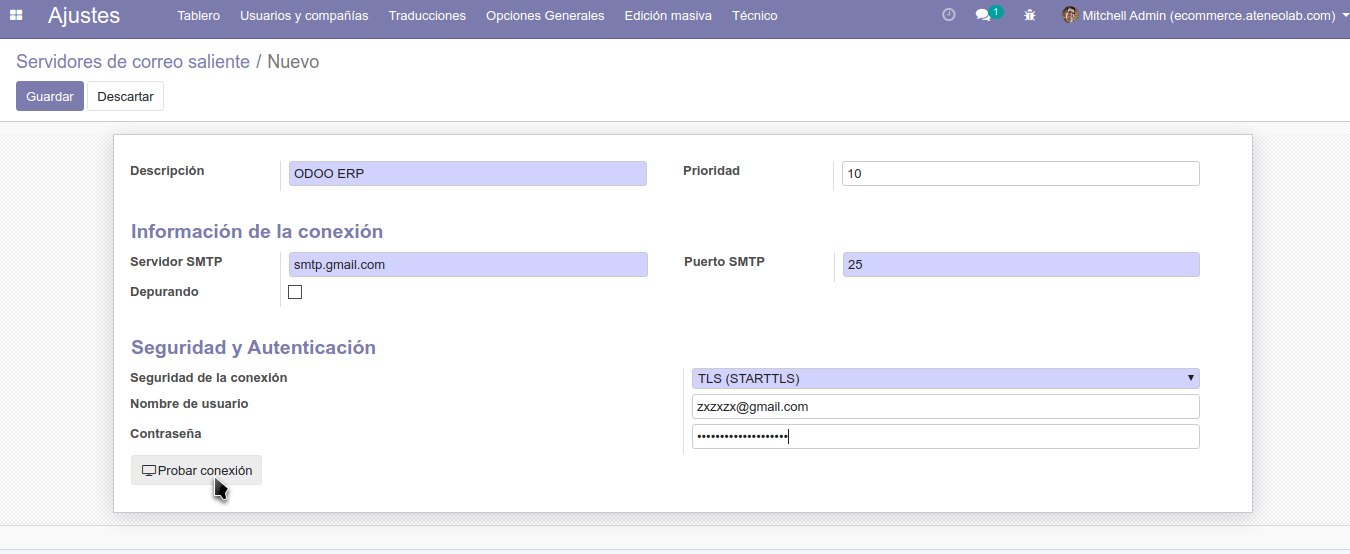Screen dimensions: 1350x554
Task: Open the Usuarios y compañías menu
Action: [x=304, y=16]
